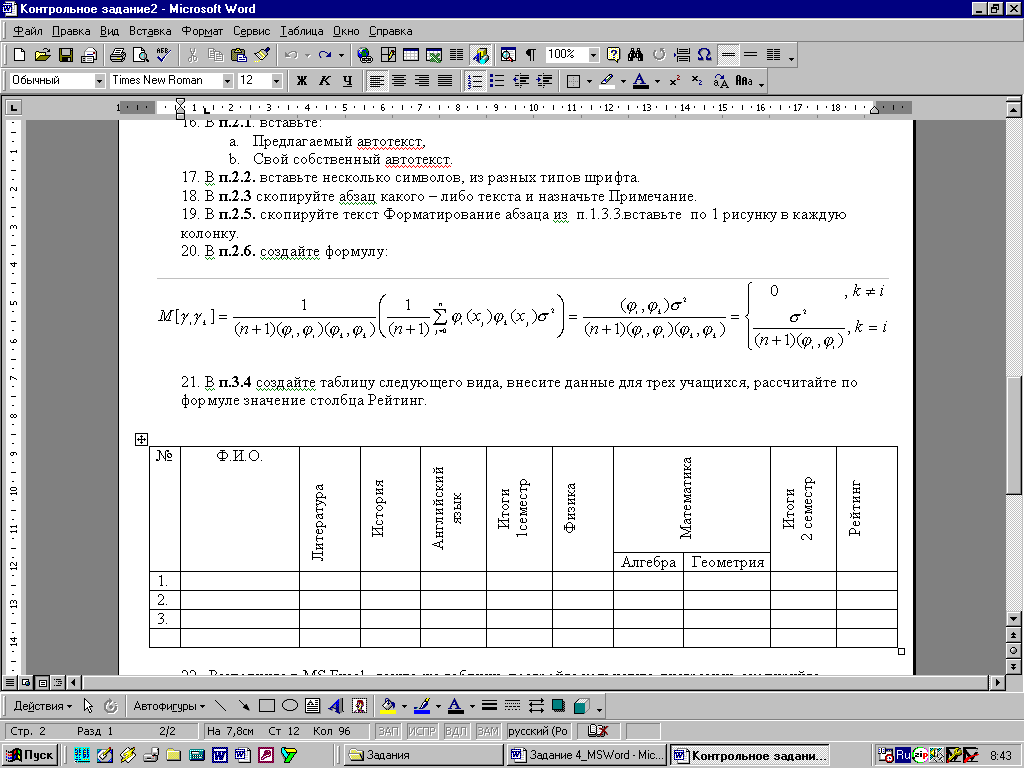
Task: Run spelling check ABC icon
Action: click(163, 55)
